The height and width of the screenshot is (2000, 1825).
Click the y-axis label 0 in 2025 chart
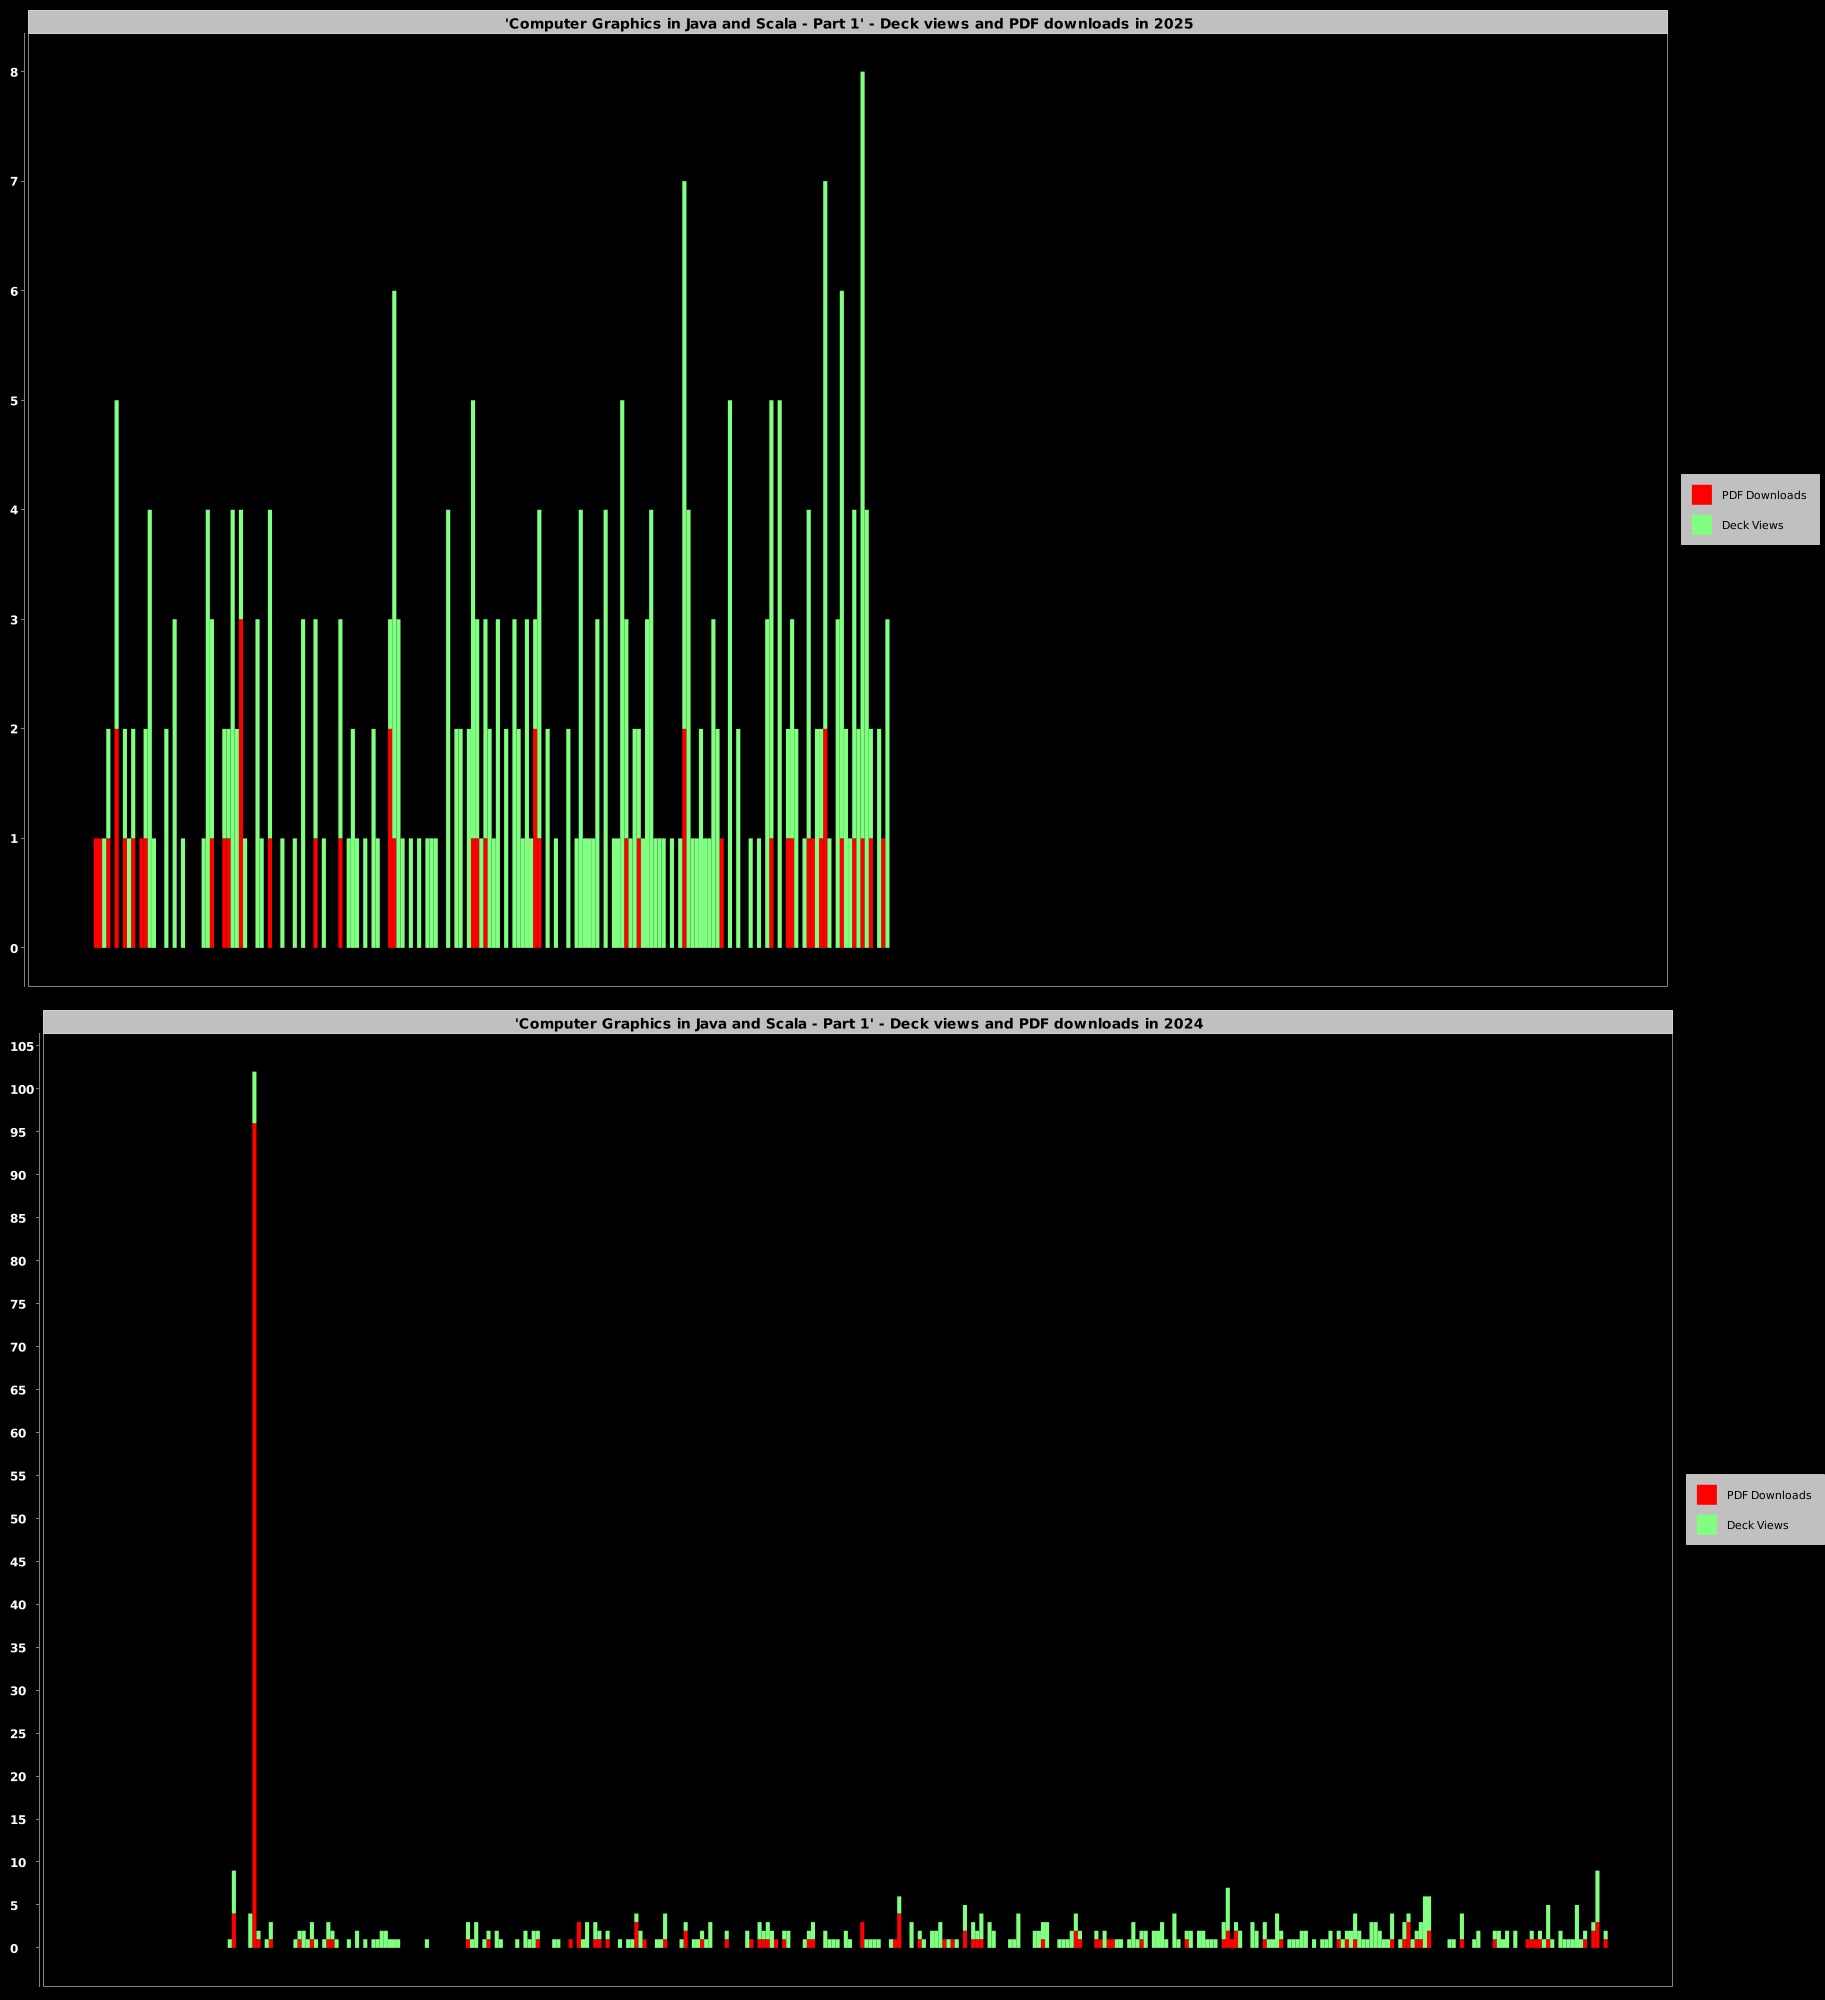(x=14, y=948)
